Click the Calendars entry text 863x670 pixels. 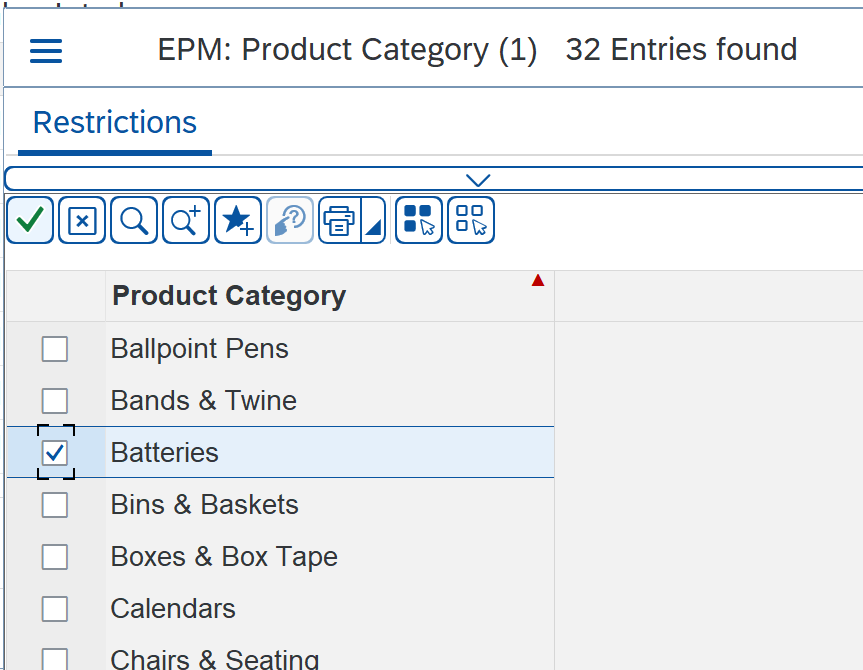click(173, 609)
